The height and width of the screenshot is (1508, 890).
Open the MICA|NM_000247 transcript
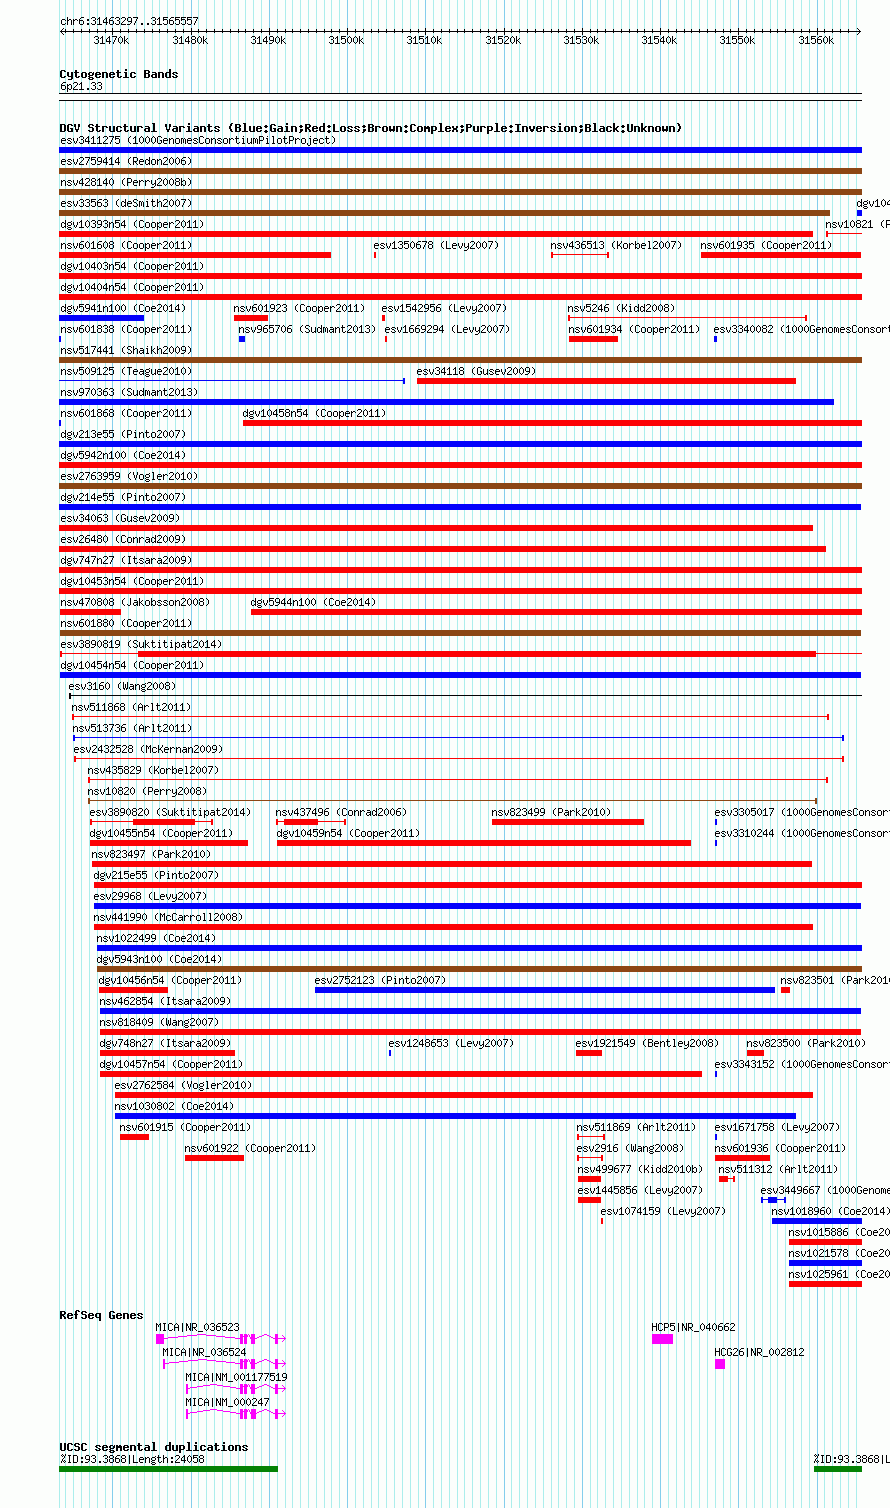coord(228,1403)
